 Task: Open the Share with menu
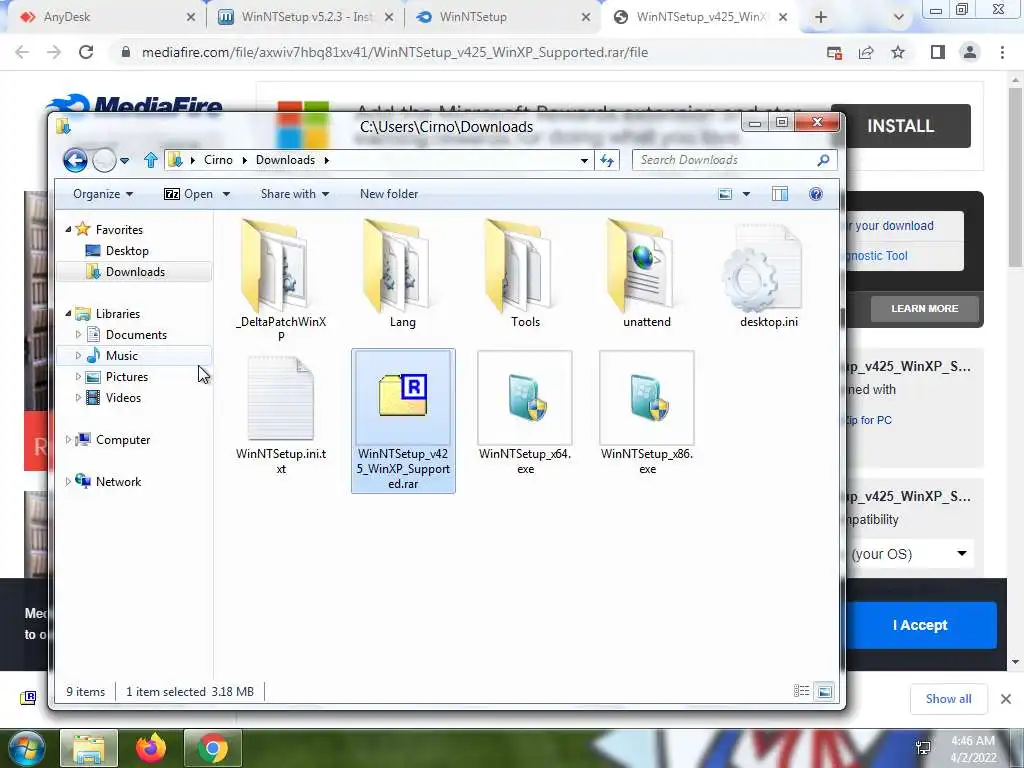(x=295, y=194)
